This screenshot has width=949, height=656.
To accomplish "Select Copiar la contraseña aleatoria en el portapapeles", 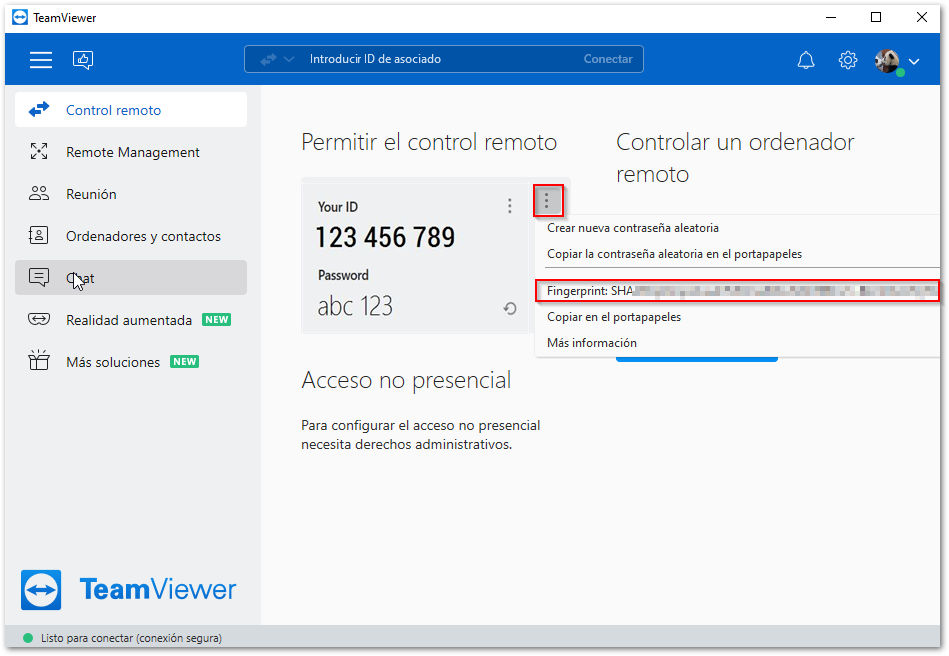I will point(674,254).
